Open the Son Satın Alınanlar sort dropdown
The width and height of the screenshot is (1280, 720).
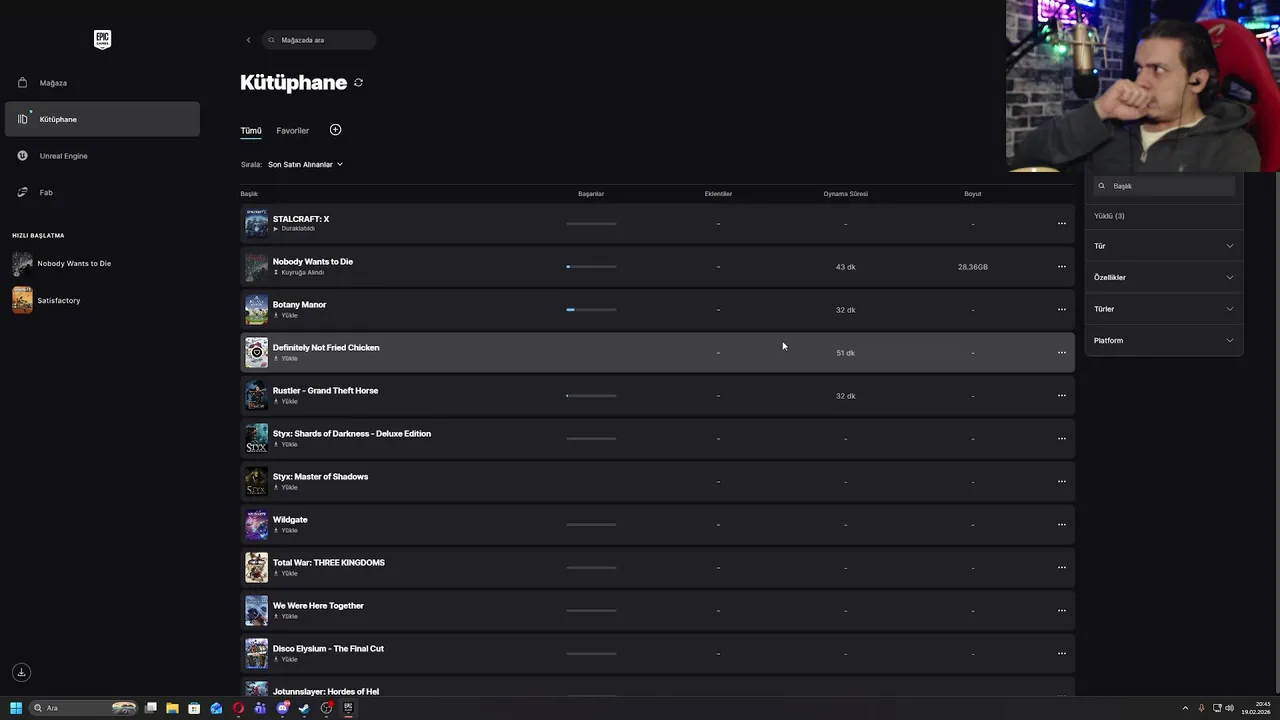[305, 164]
